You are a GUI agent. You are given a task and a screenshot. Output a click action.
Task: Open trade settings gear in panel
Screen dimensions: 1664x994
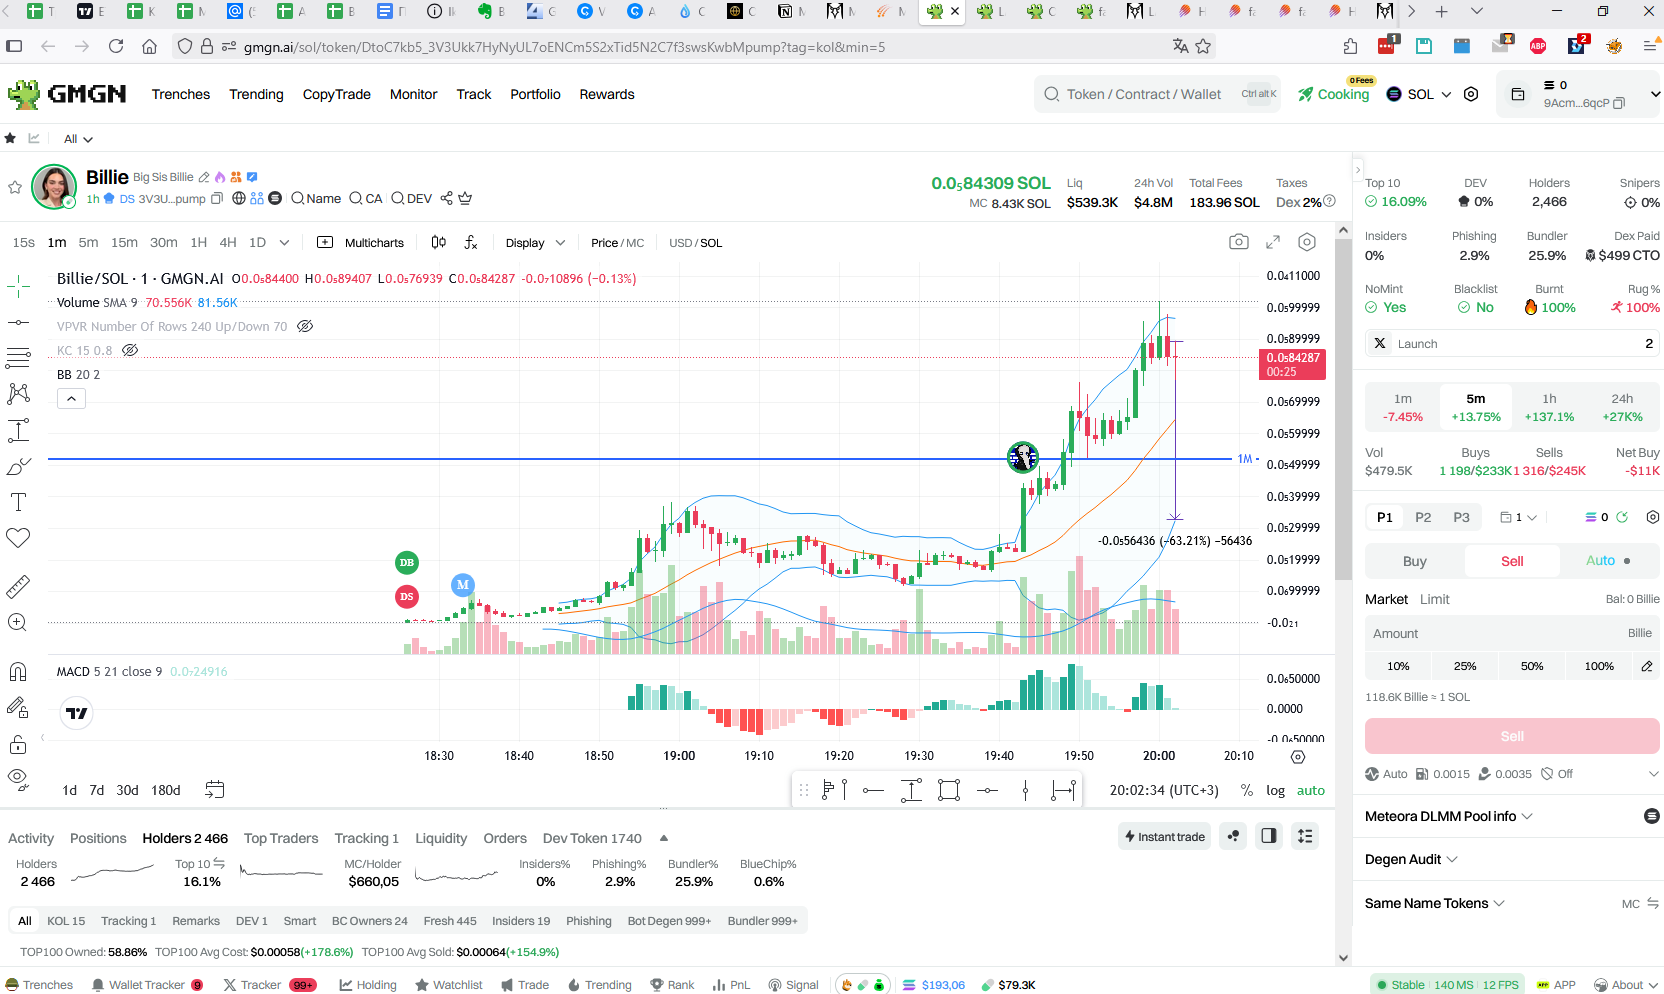tap(1653, 517)
